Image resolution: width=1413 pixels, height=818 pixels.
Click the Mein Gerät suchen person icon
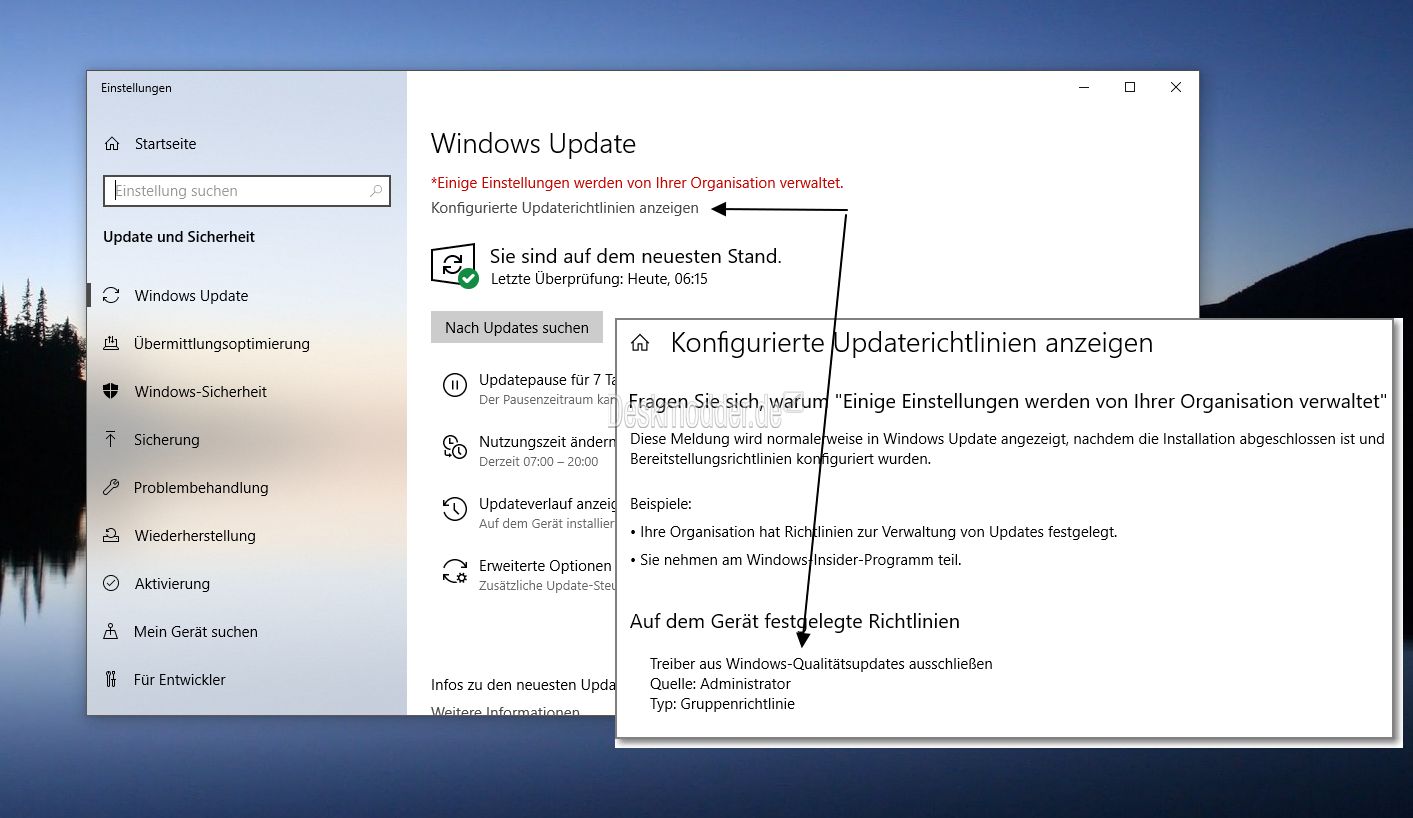pyautogui.click(x=111, y=632)
